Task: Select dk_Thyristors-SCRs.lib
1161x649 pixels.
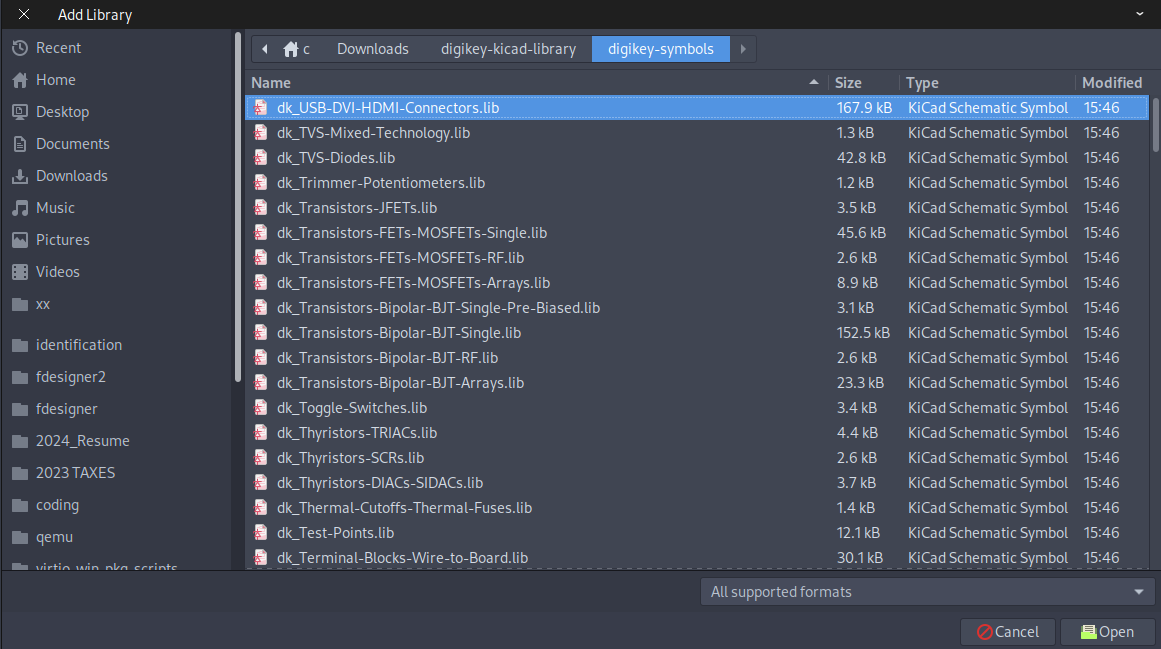Action: [697, 458]
